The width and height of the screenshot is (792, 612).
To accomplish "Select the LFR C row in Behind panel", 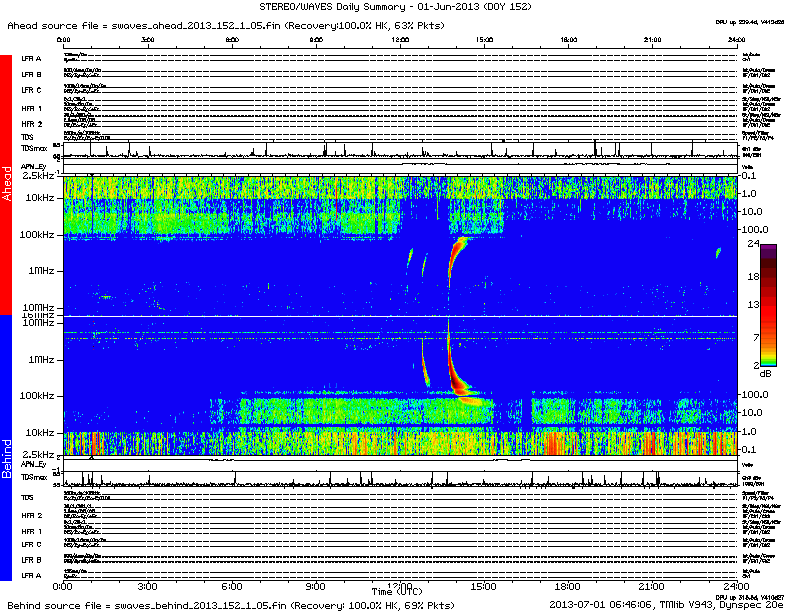I will (31, 544).
